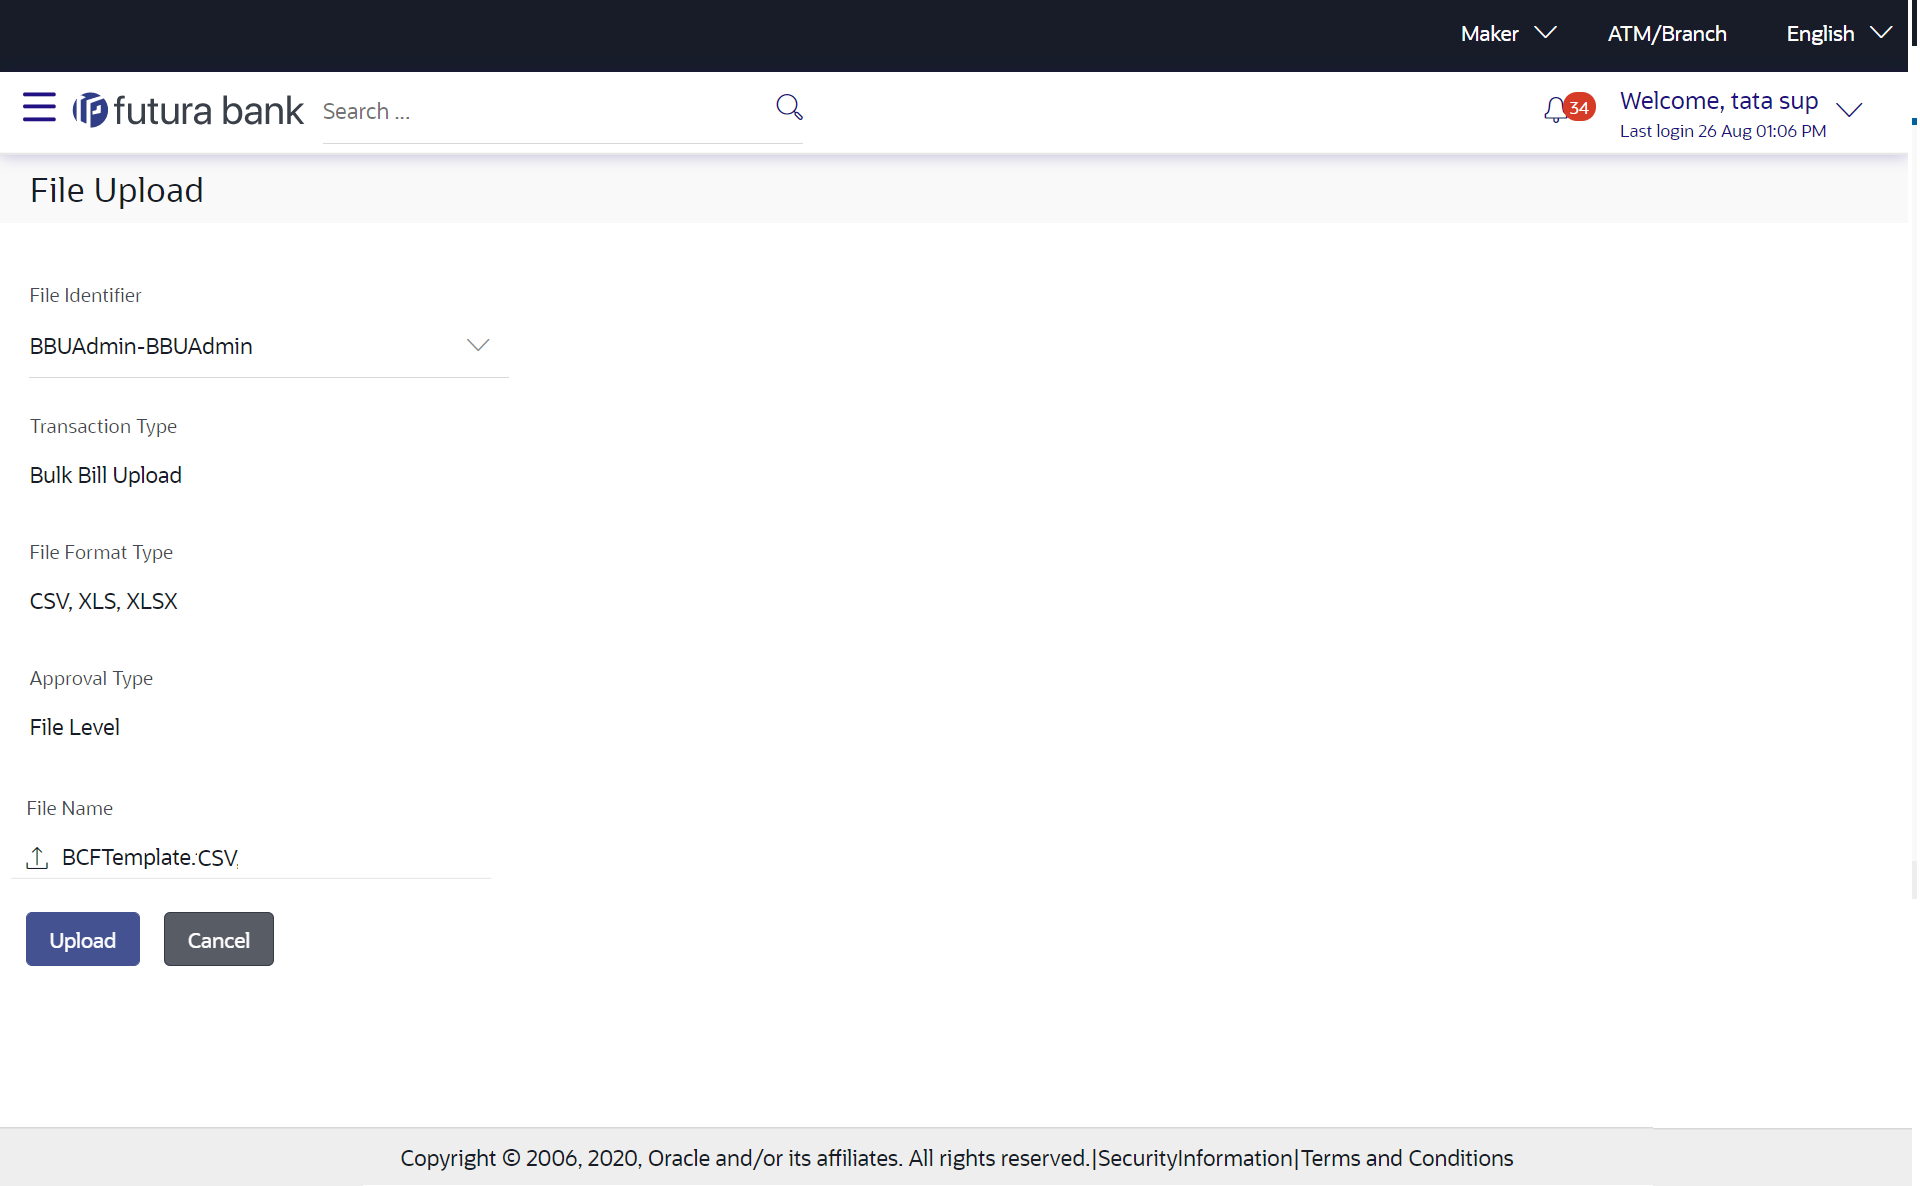Click the file upload arrow icon
The height and width of the screenshot is (1186, 1920).
[37, 858]
